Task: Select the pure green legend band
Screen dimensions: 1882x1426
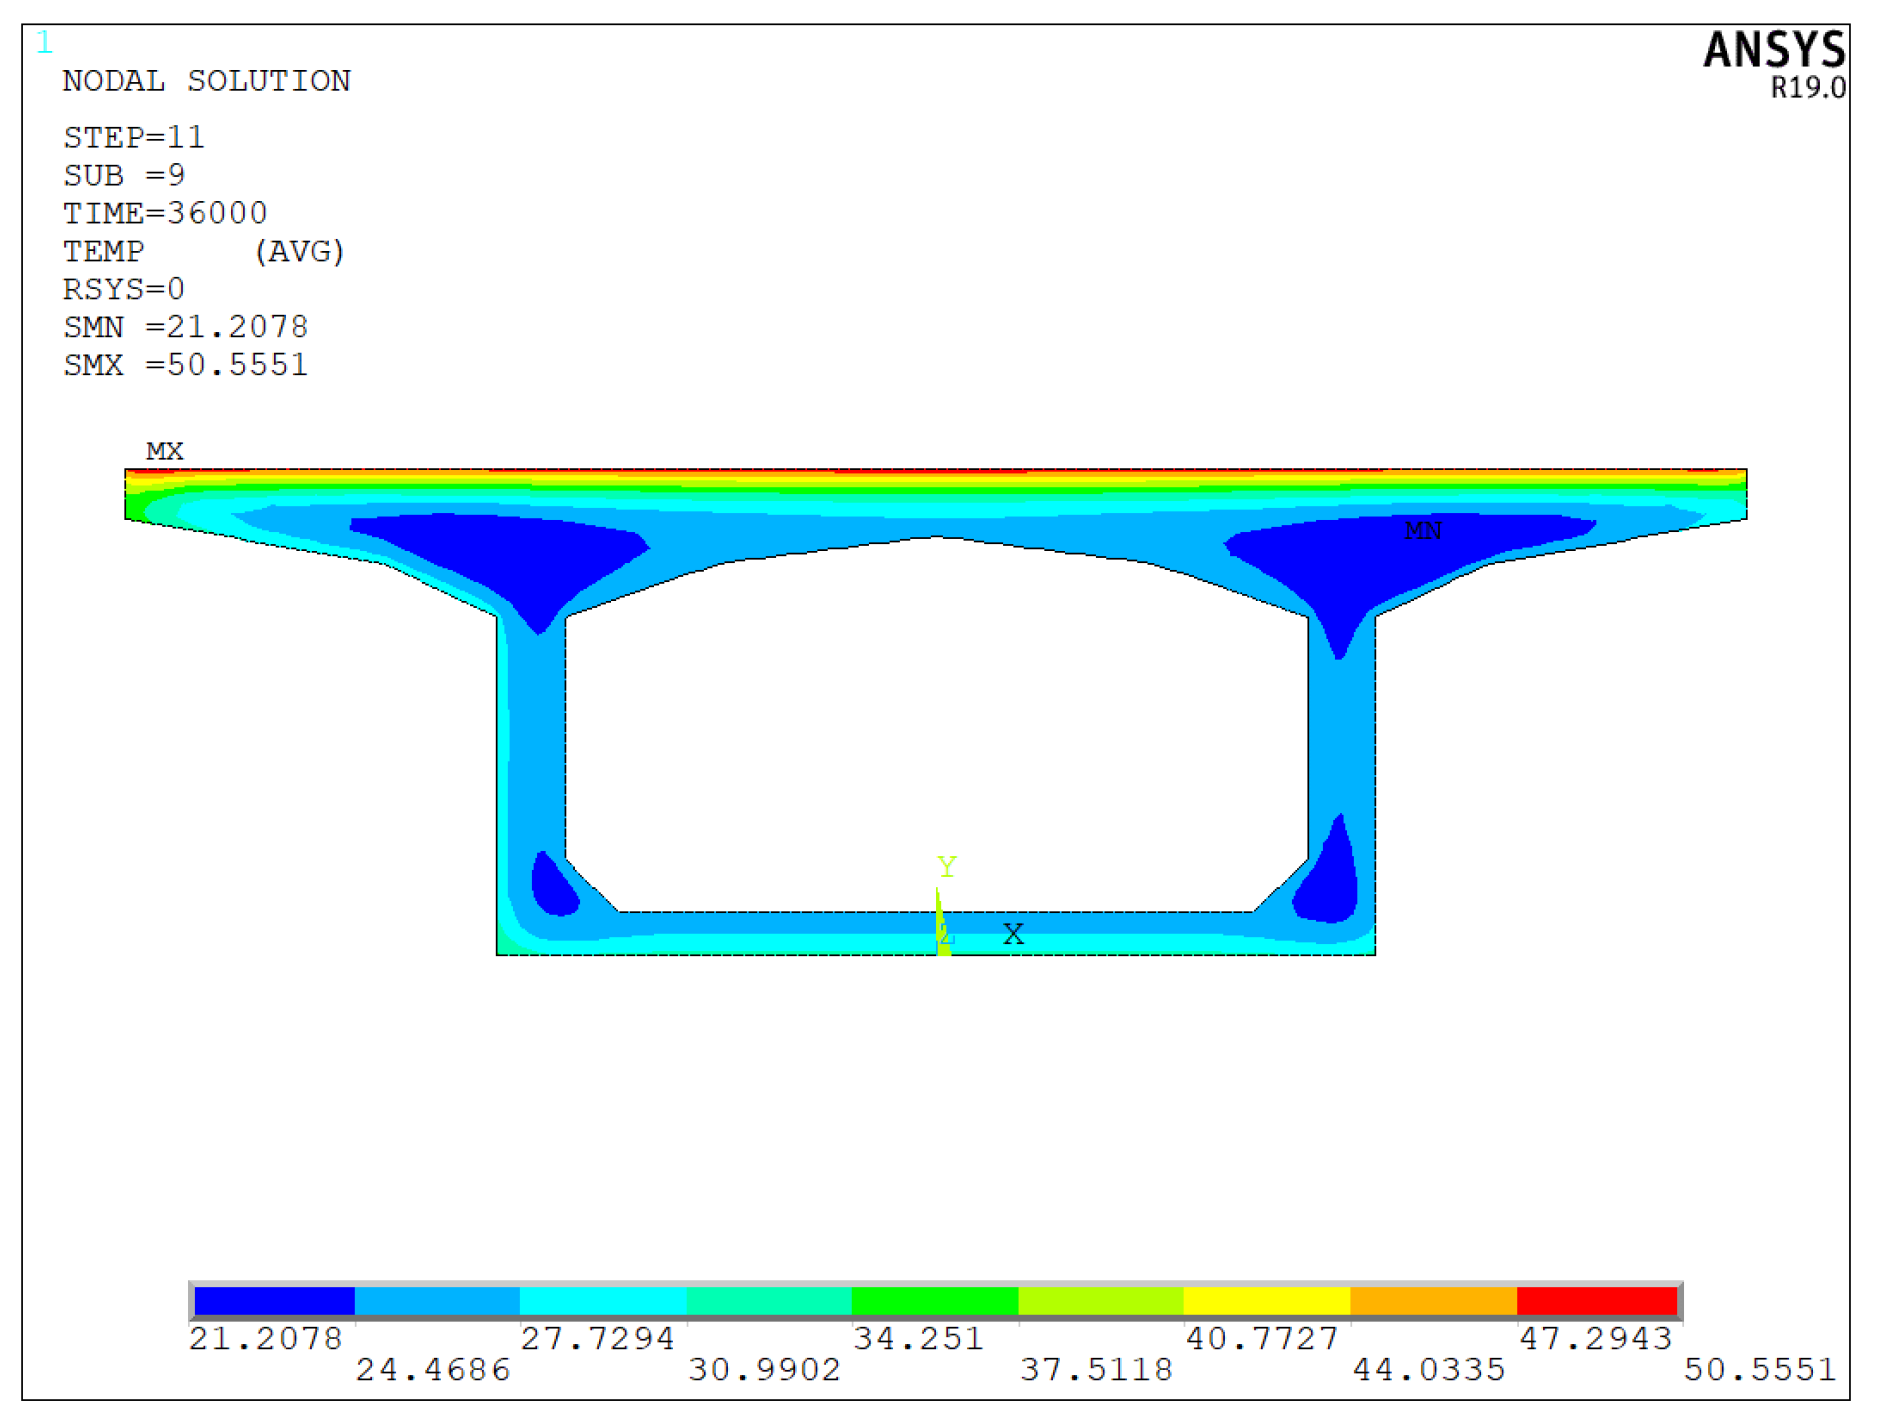Action: point(934,1301)
